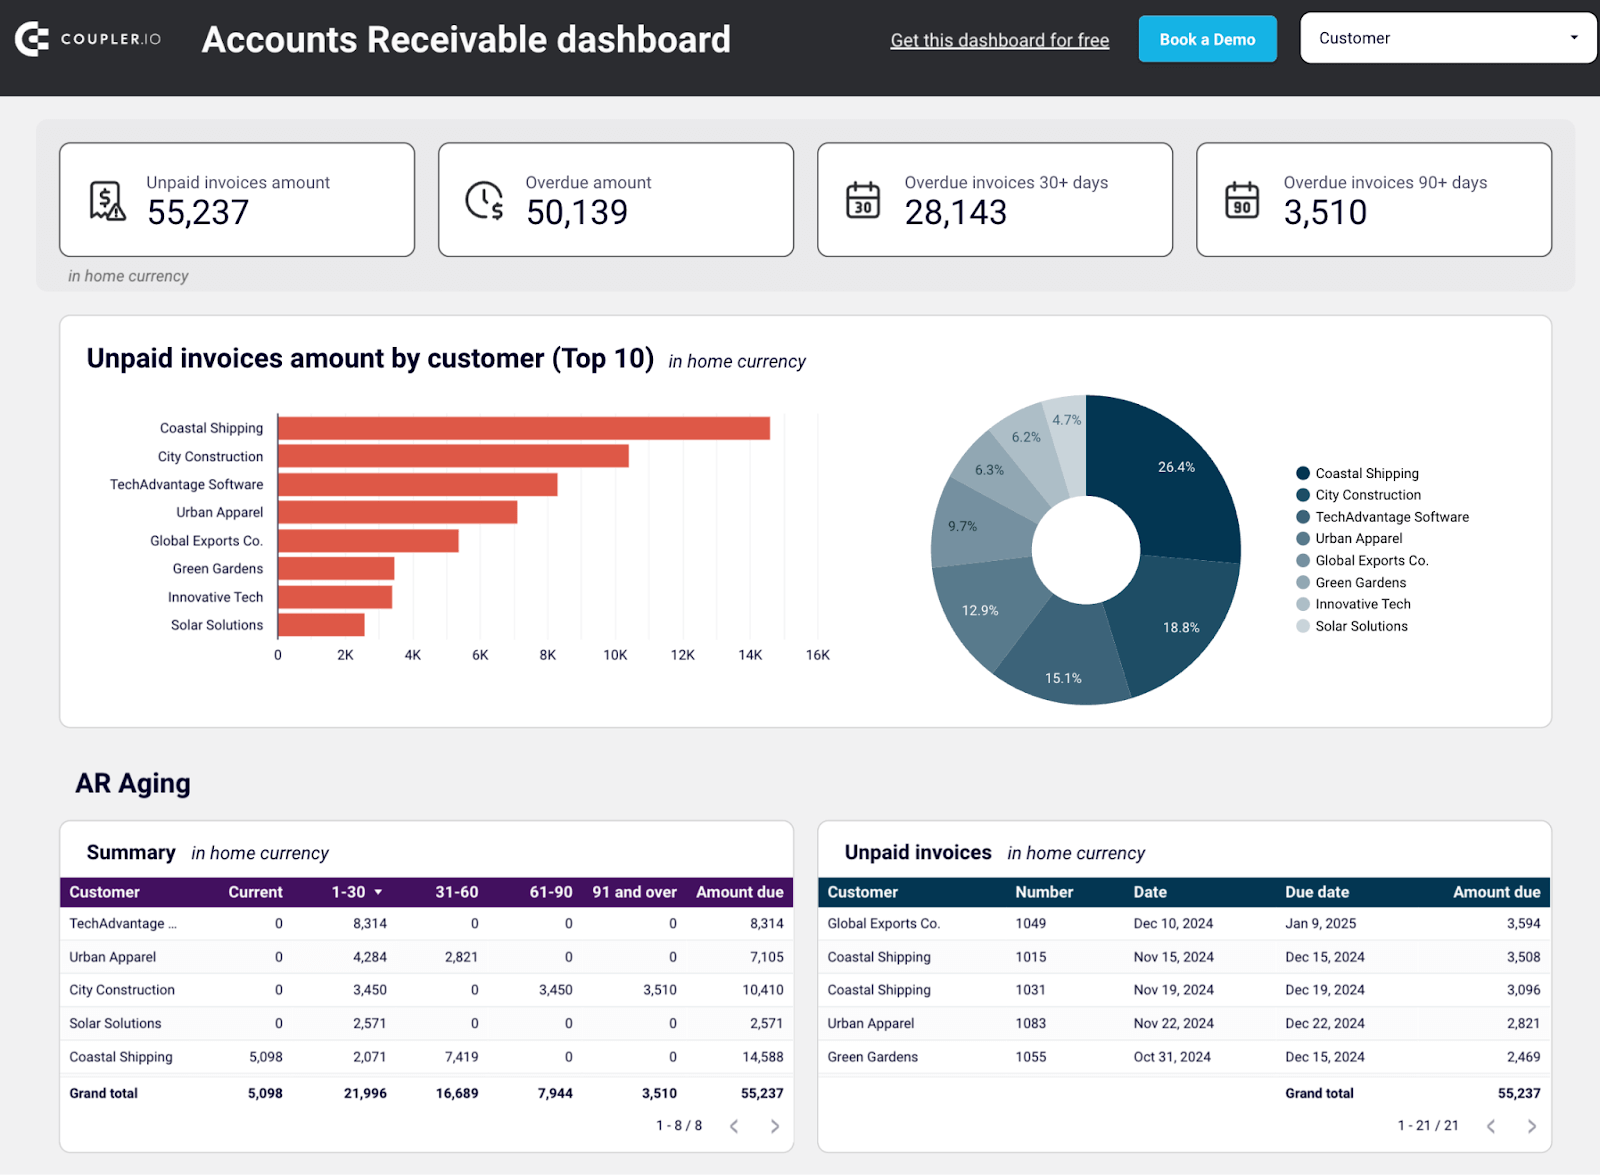1600x1175 pixels.
Task: Select the Unpaid invoices table section
Action: 917,852
